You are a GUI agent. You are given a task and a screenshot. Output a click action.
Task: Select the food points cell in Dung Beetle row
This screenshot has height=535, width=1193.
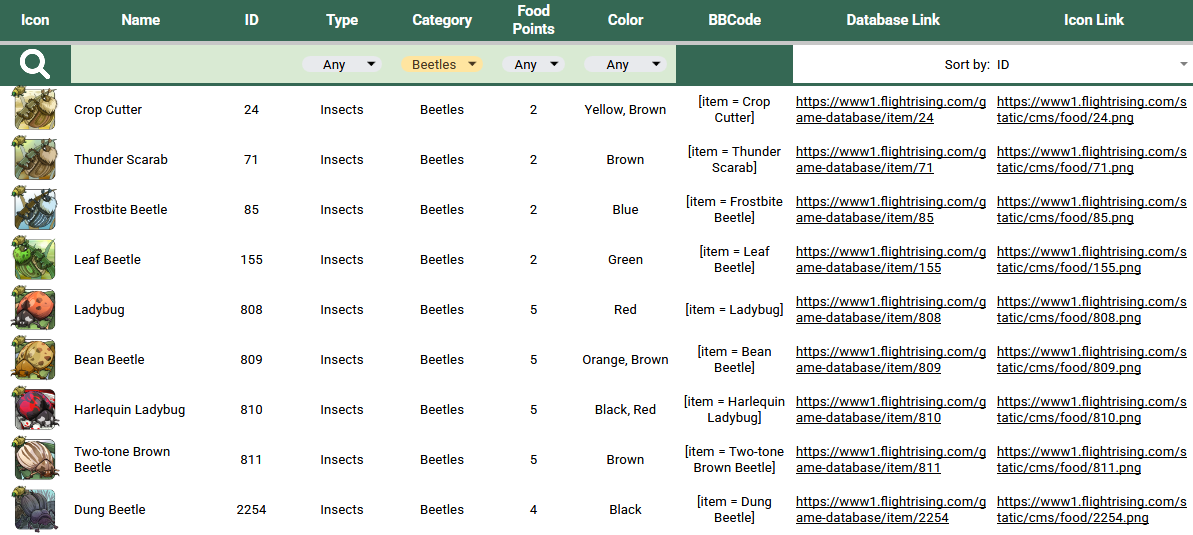(533, 510)
